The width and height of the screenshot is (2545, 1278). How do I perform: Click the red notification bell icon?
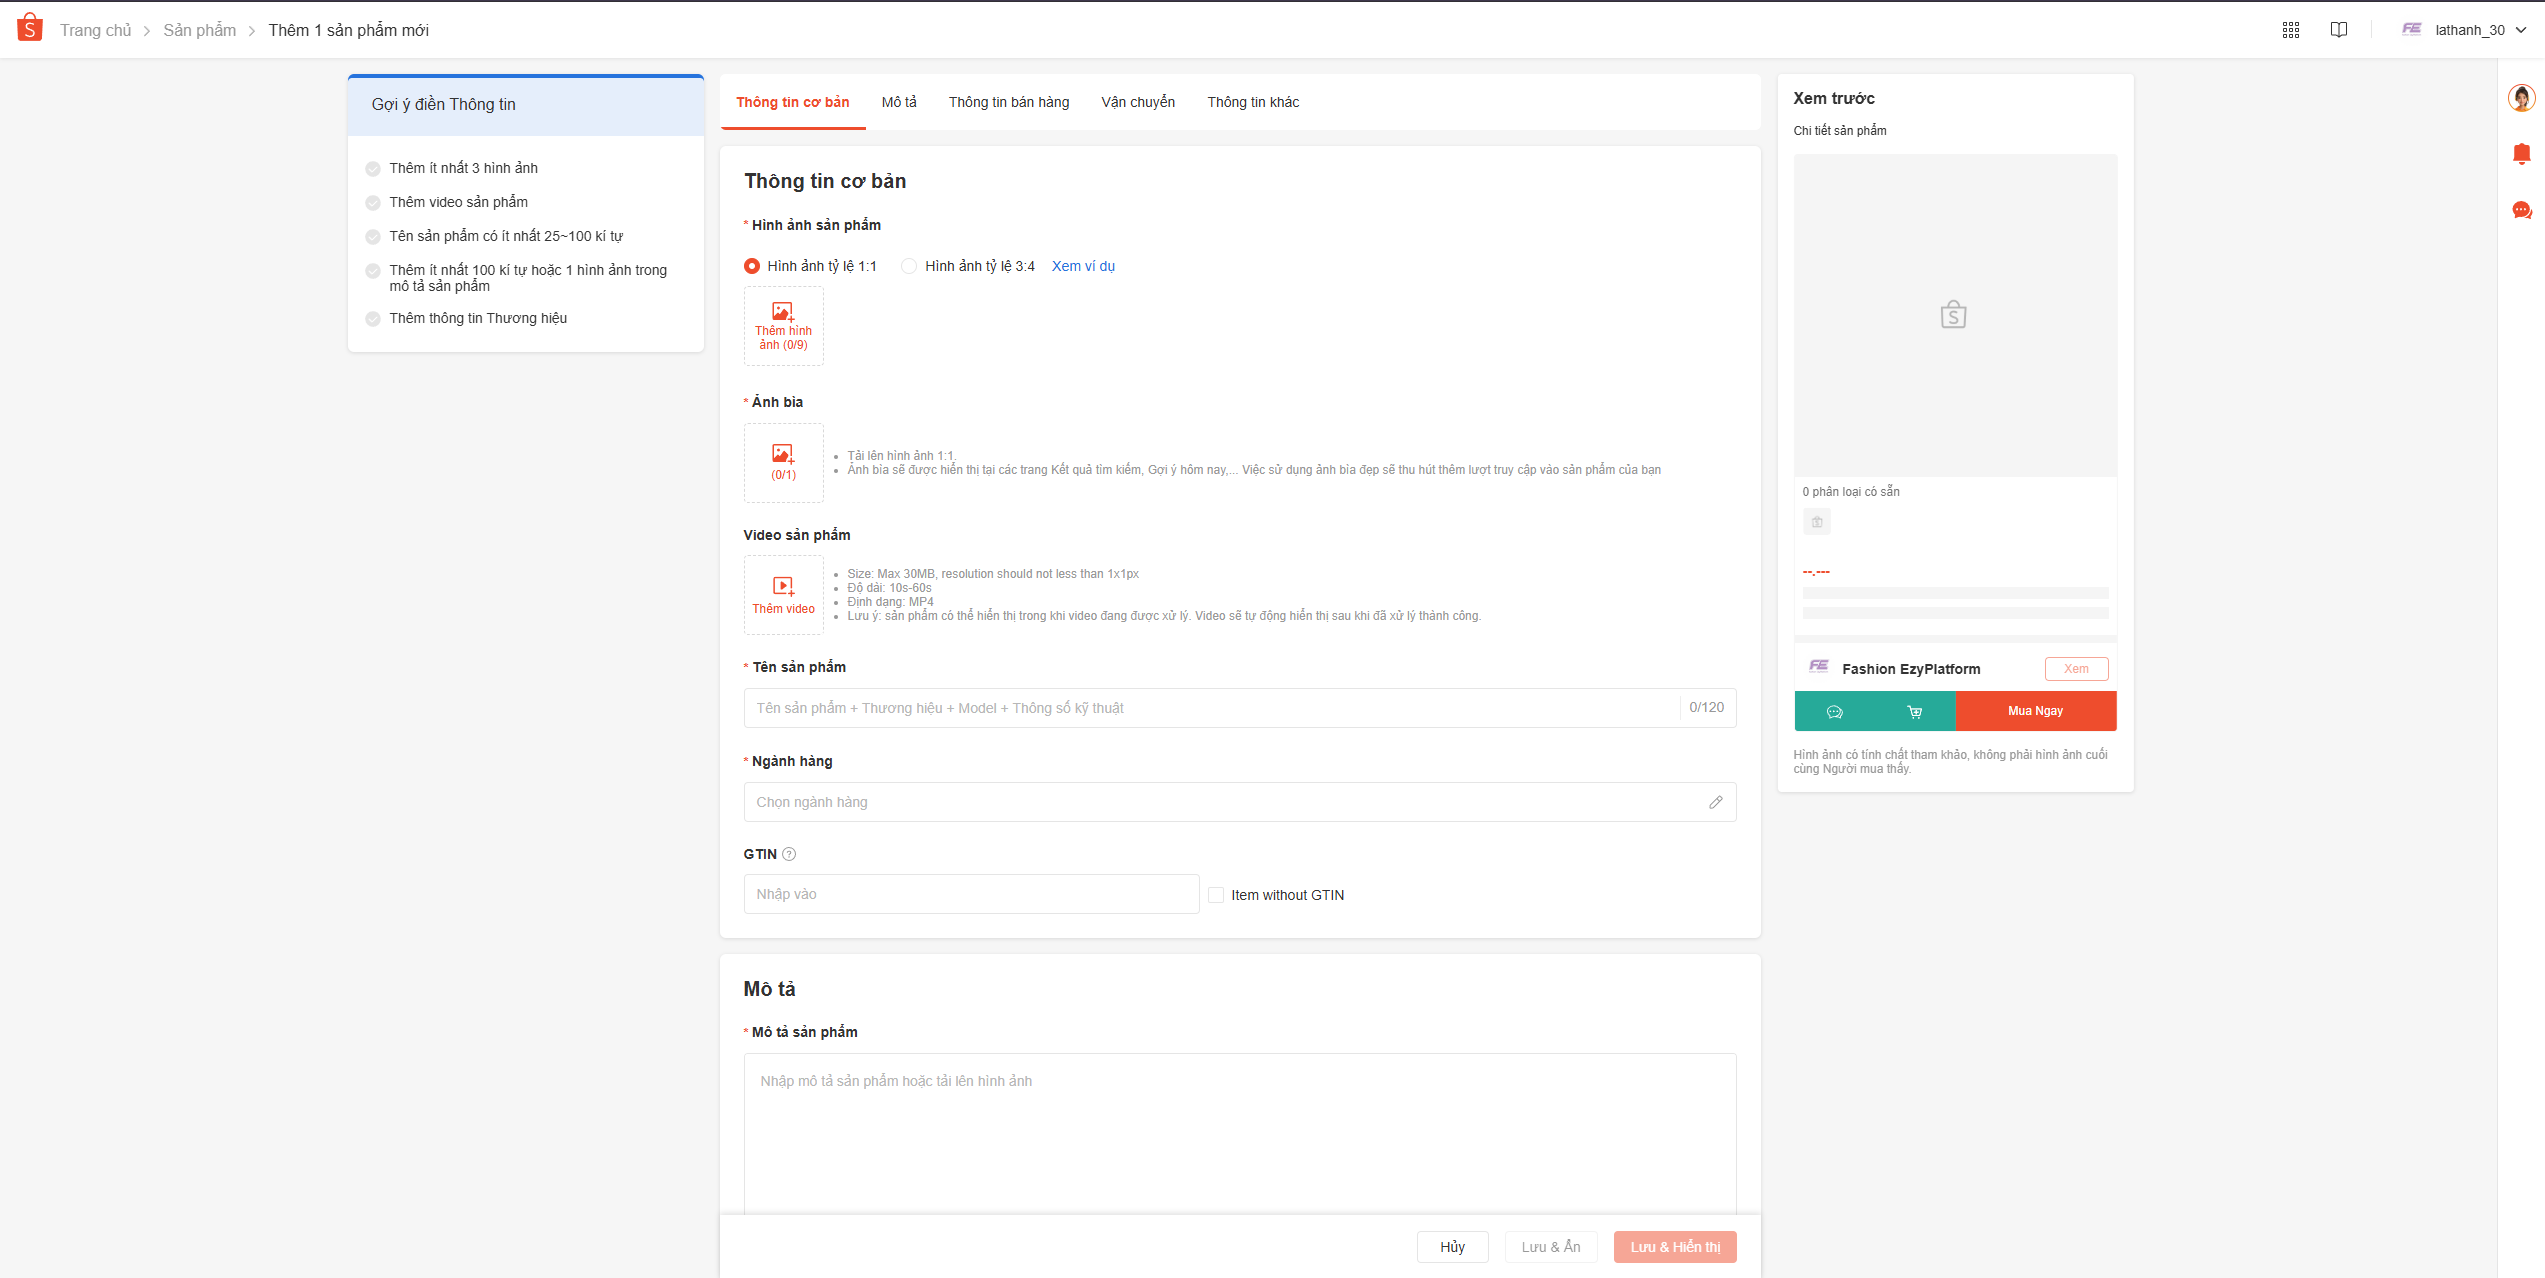[2521, 154]
